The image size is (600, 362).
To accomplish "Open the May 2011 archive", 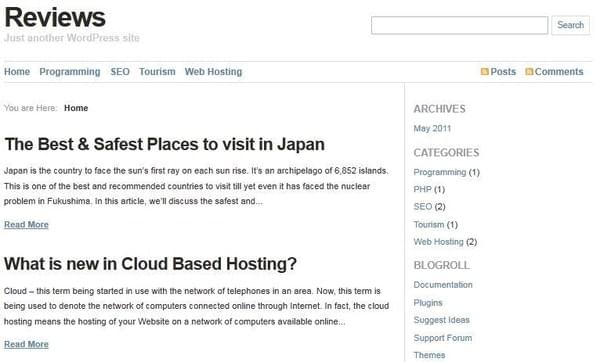I will [432, 129].
